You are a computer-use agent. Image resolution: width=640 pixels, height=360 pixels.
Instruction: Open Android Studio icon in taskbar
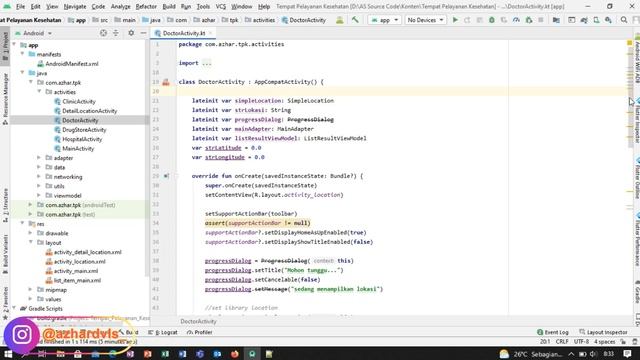click(252, 354)
